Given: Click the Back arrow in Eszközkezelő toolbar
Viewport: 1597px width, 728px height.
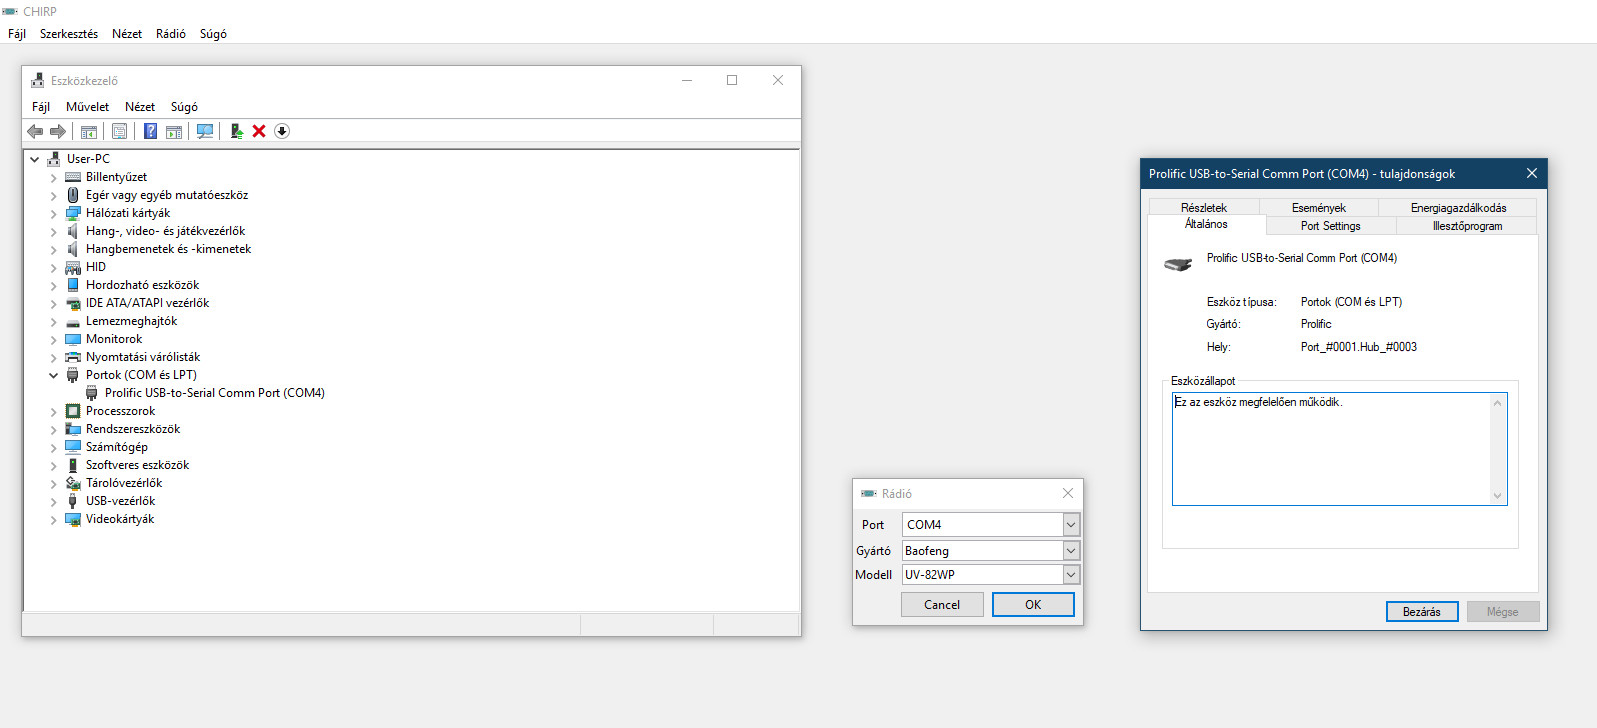Looking at the screenshot, I should coord(35,131).
